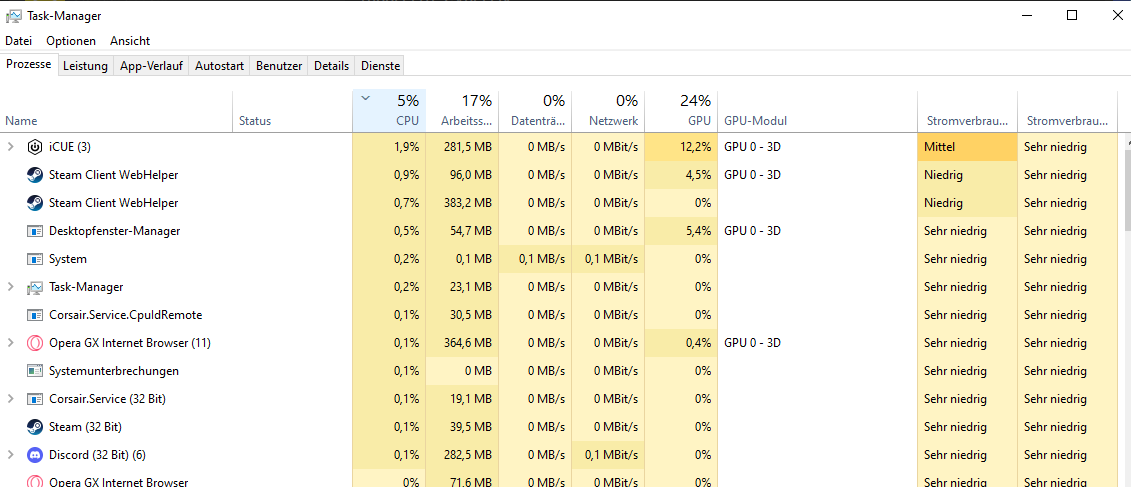Select the Steam (32 Bit) process name
Viewport: 1131px width, 487px height.
point(85,426)
